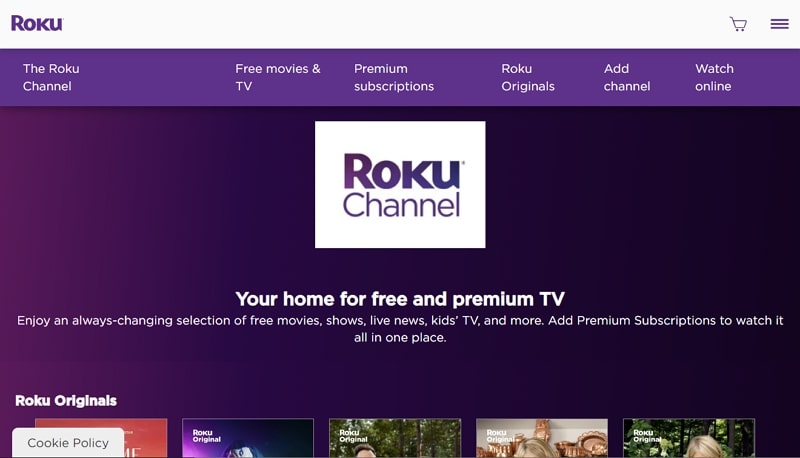Image resolution: width=800 pixels, height=458 pixels.
Task: Click the Roku logo in header
Action: 37,23
